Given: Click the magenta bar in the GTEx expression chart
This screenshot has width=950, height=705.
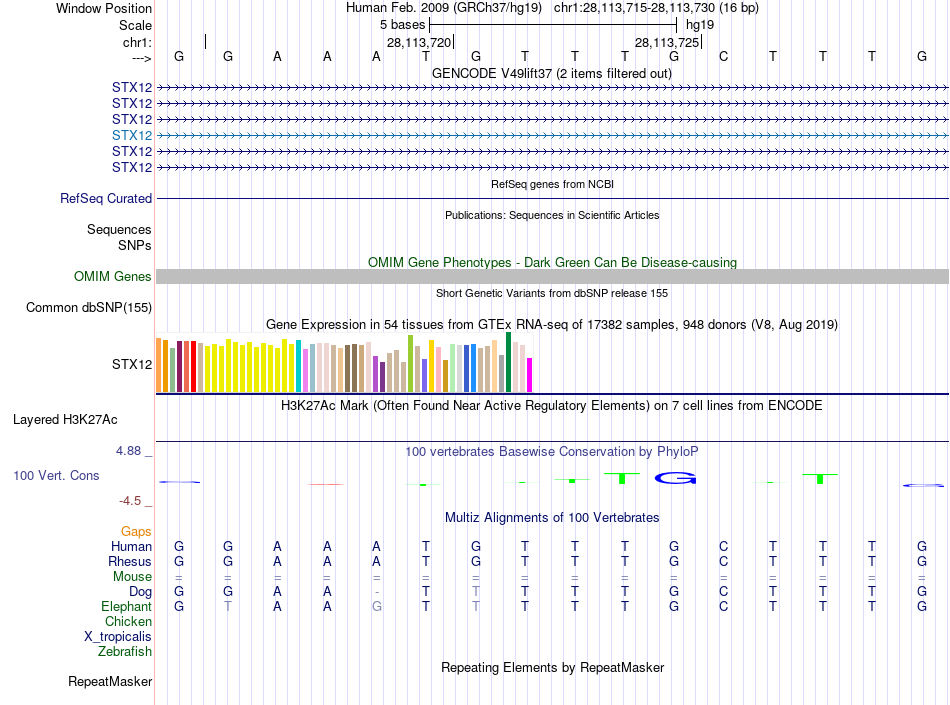Looking at the screenshot, I should [x=530, y=375].
